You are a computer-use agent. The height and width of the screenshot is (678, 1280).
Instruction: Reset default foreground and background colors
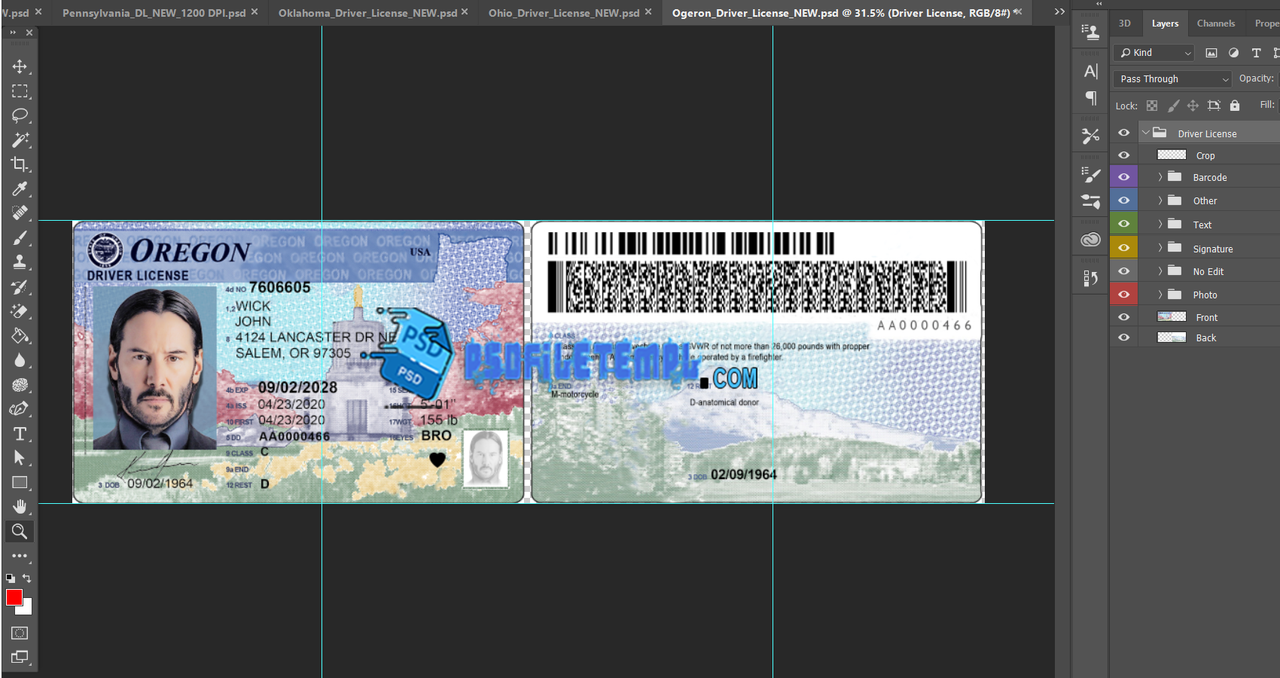10,578
